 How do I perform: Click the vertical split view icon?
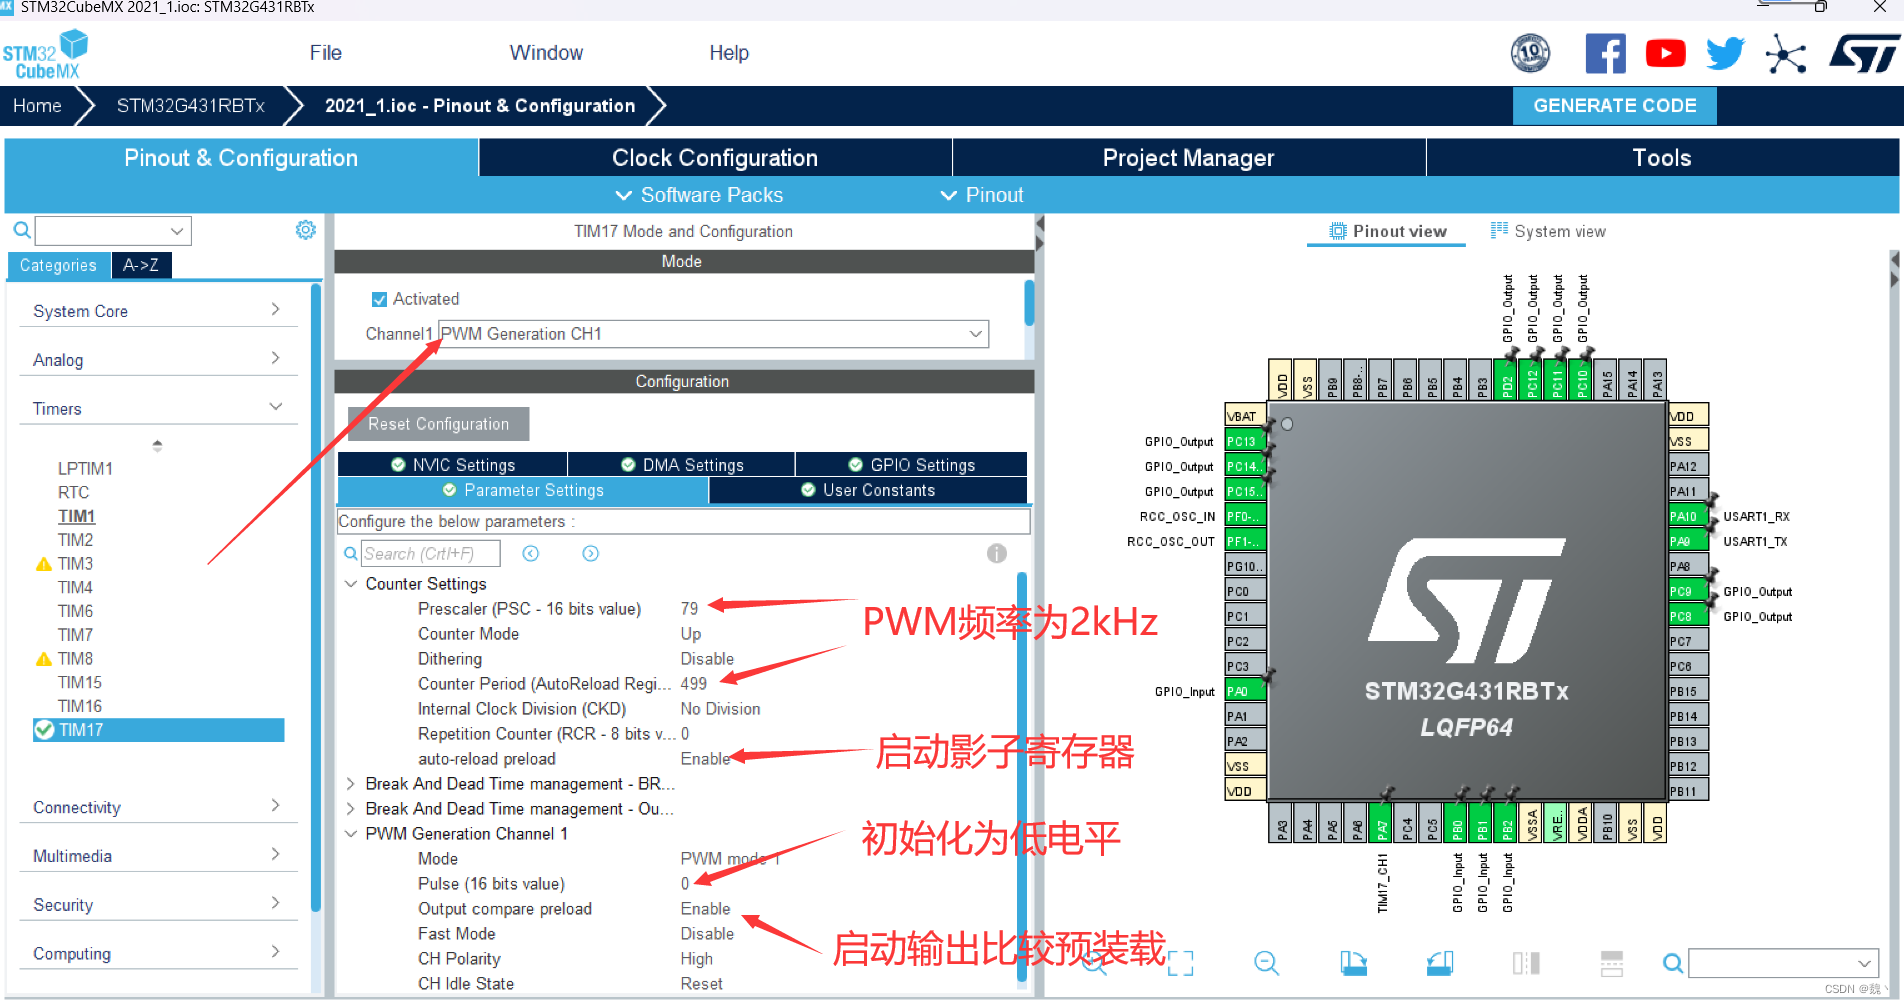[x=1526, y=963]
